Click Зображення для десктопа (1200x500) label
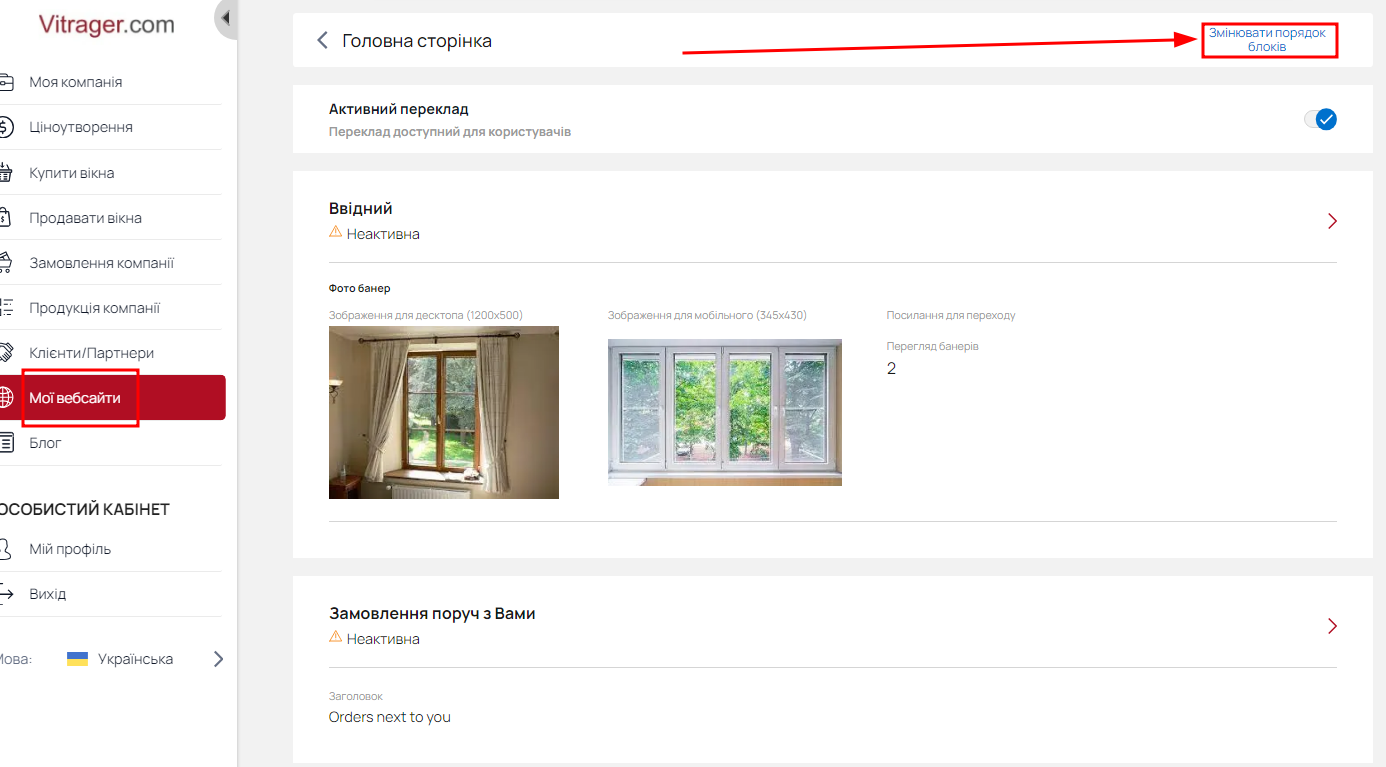 coord(426,315)
